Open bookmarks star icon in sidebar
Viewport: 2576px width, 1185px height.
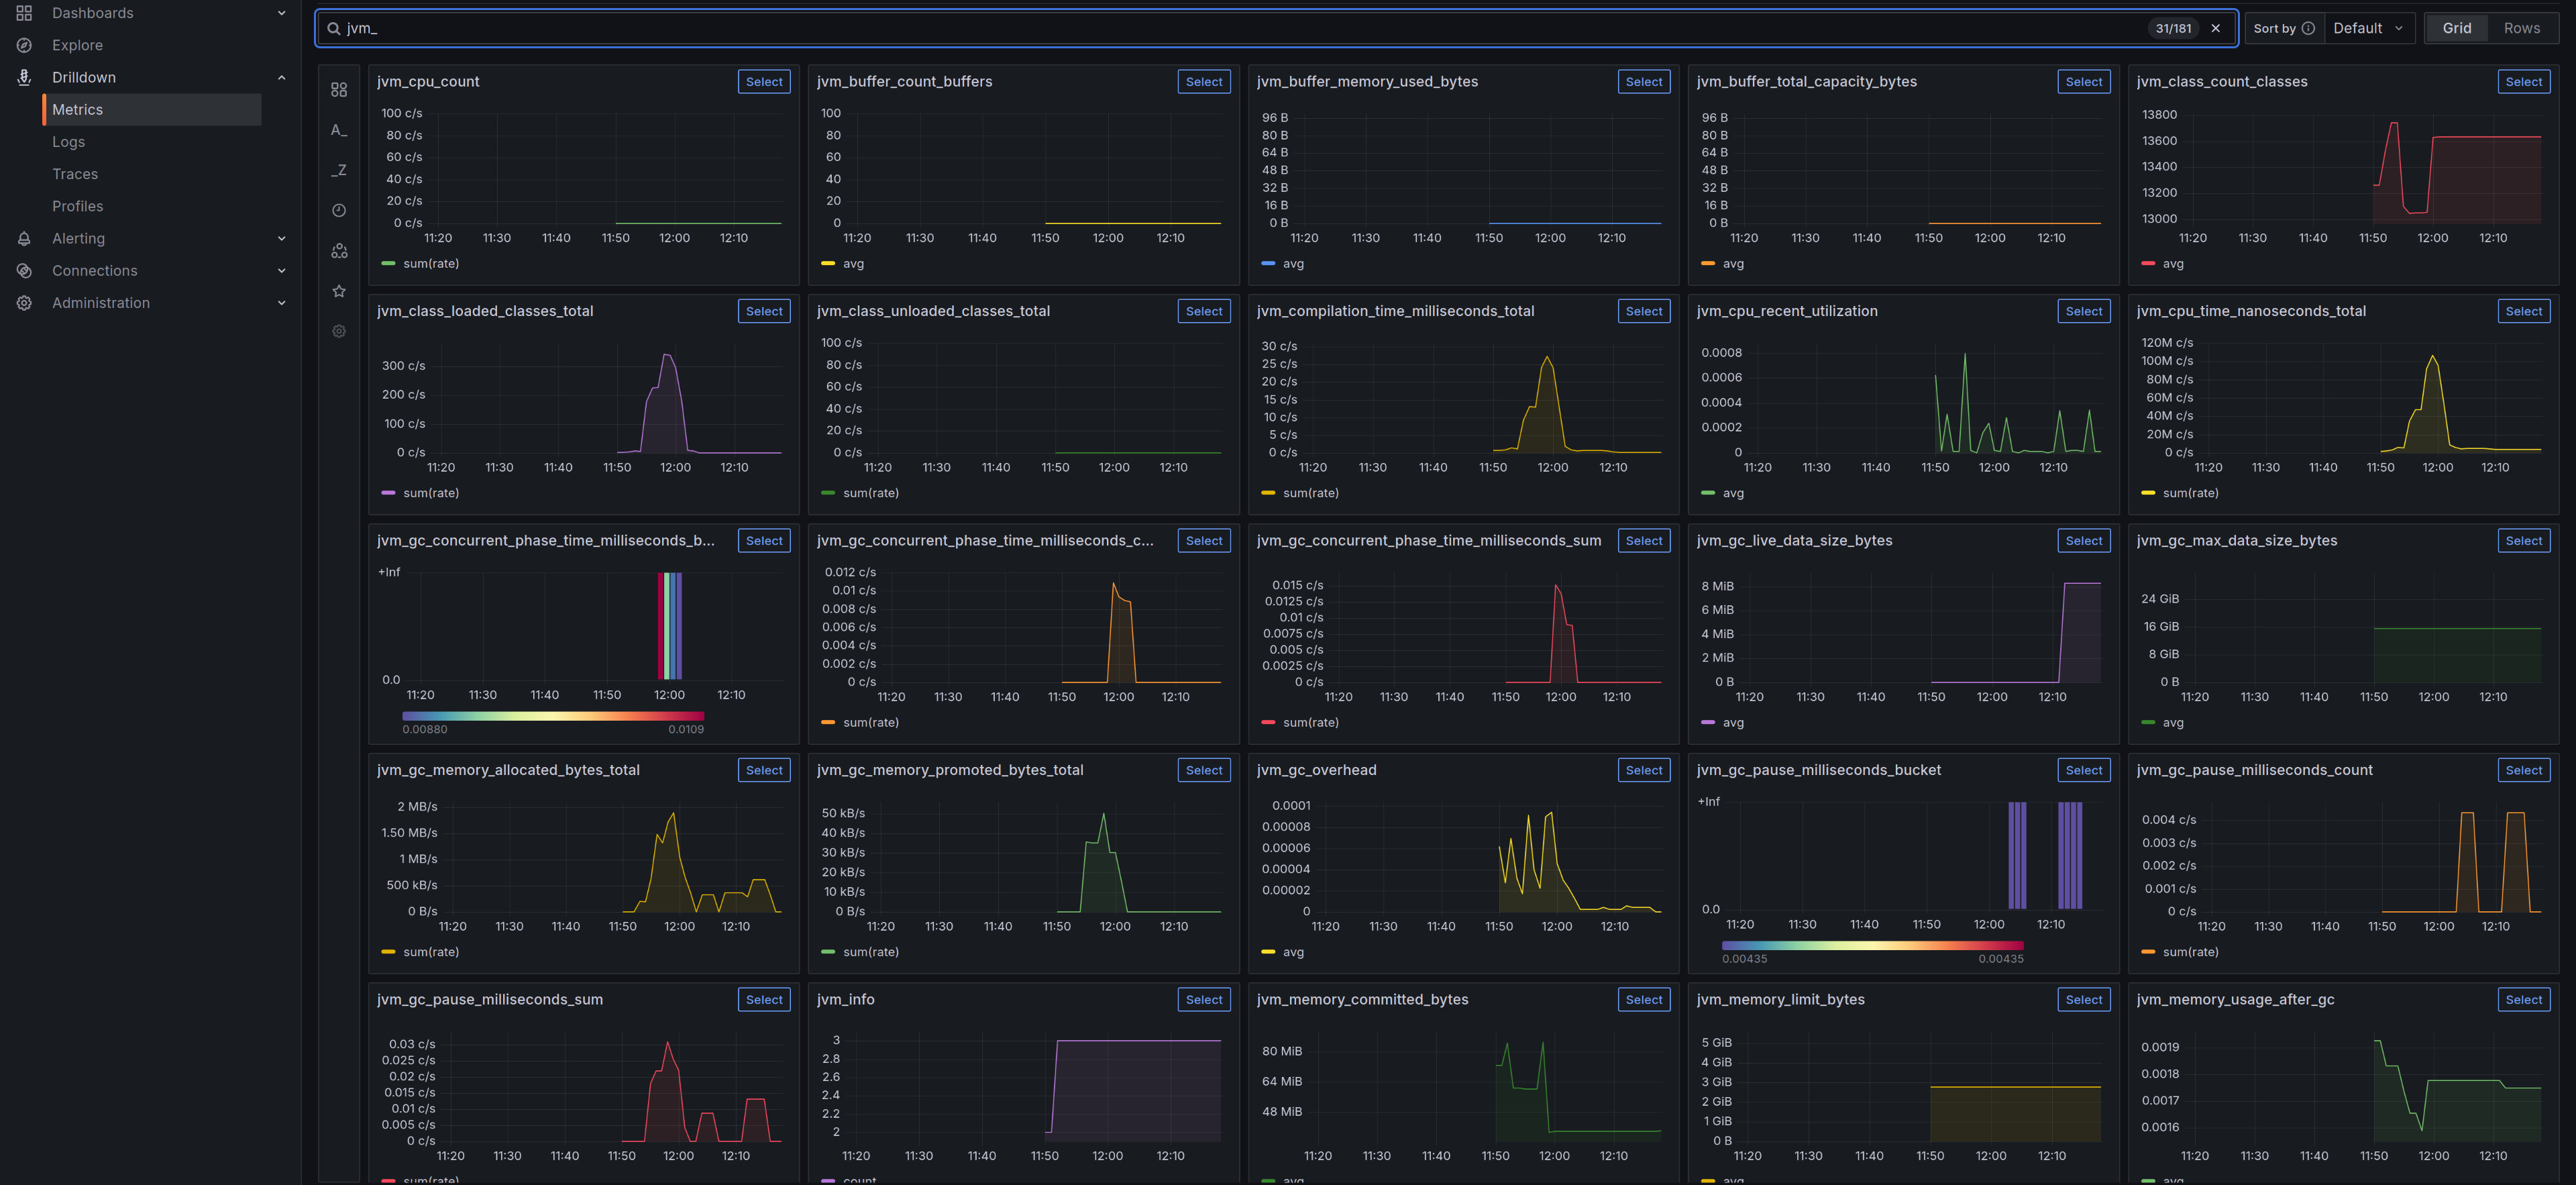pos(339,291)
